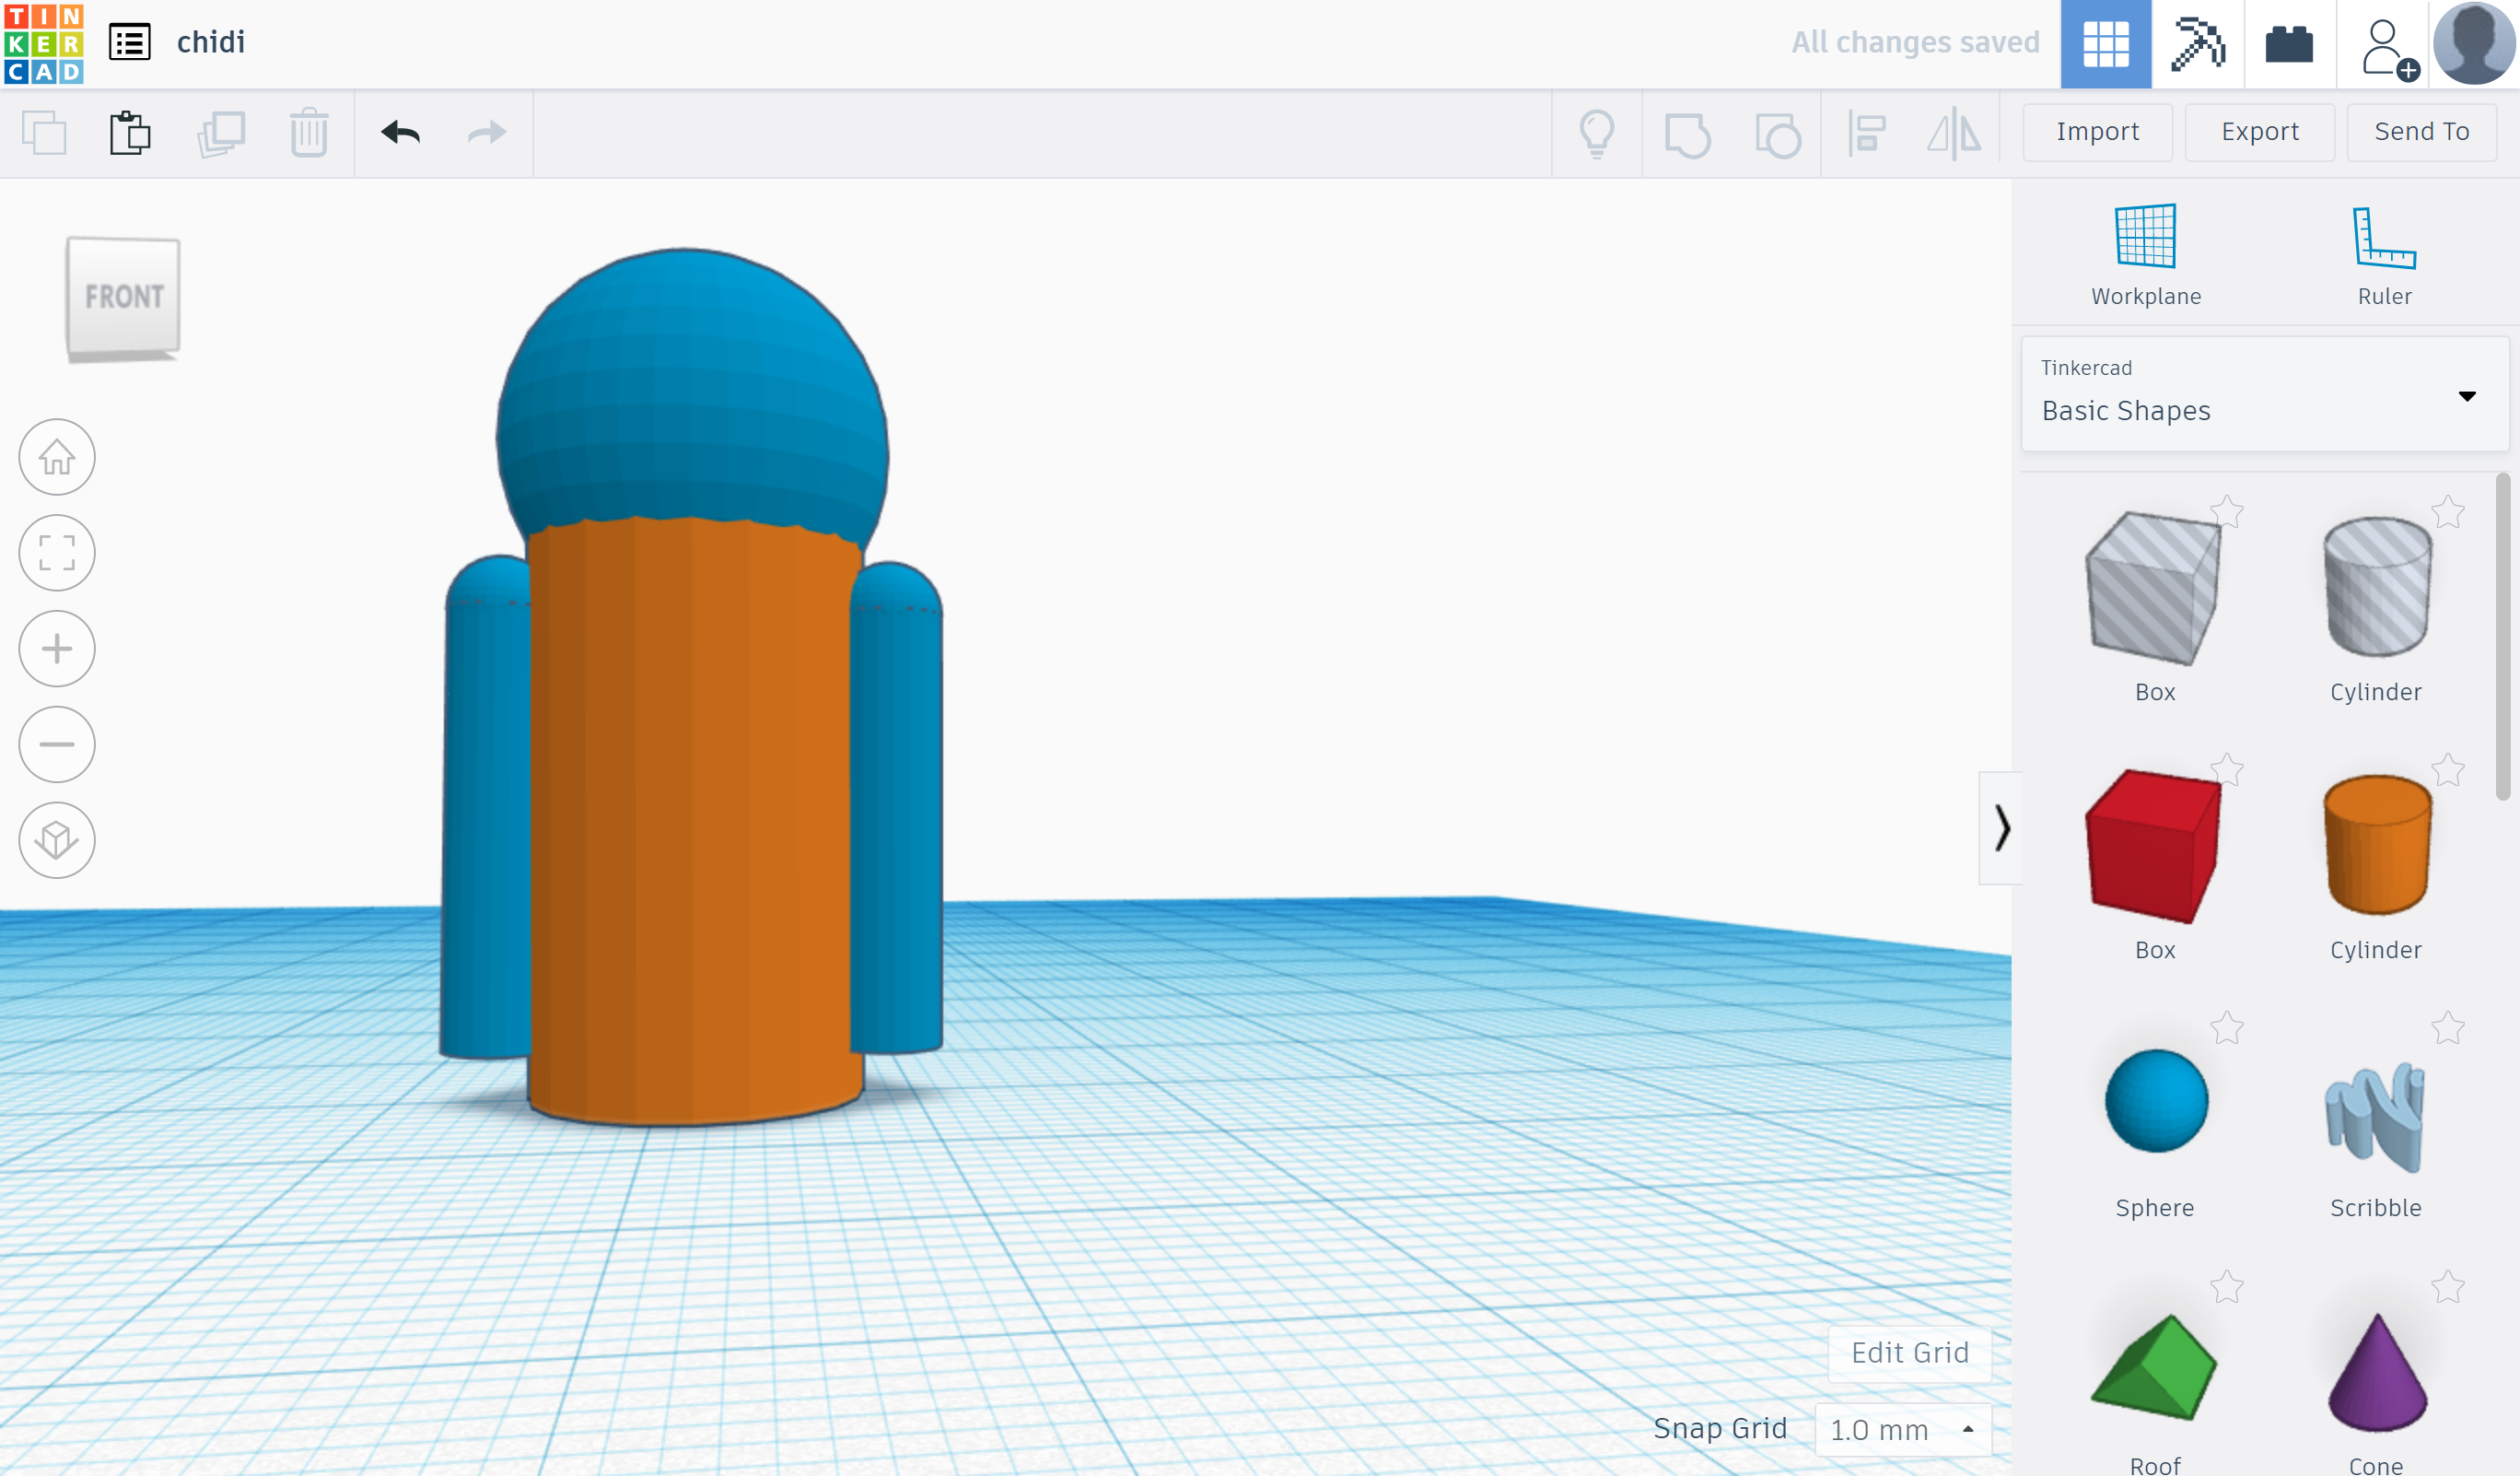The width and height of the screenshot is (2520, 1476).
Task: Toggle the perspective/orthographic view cube button
Action: [57, 840]
